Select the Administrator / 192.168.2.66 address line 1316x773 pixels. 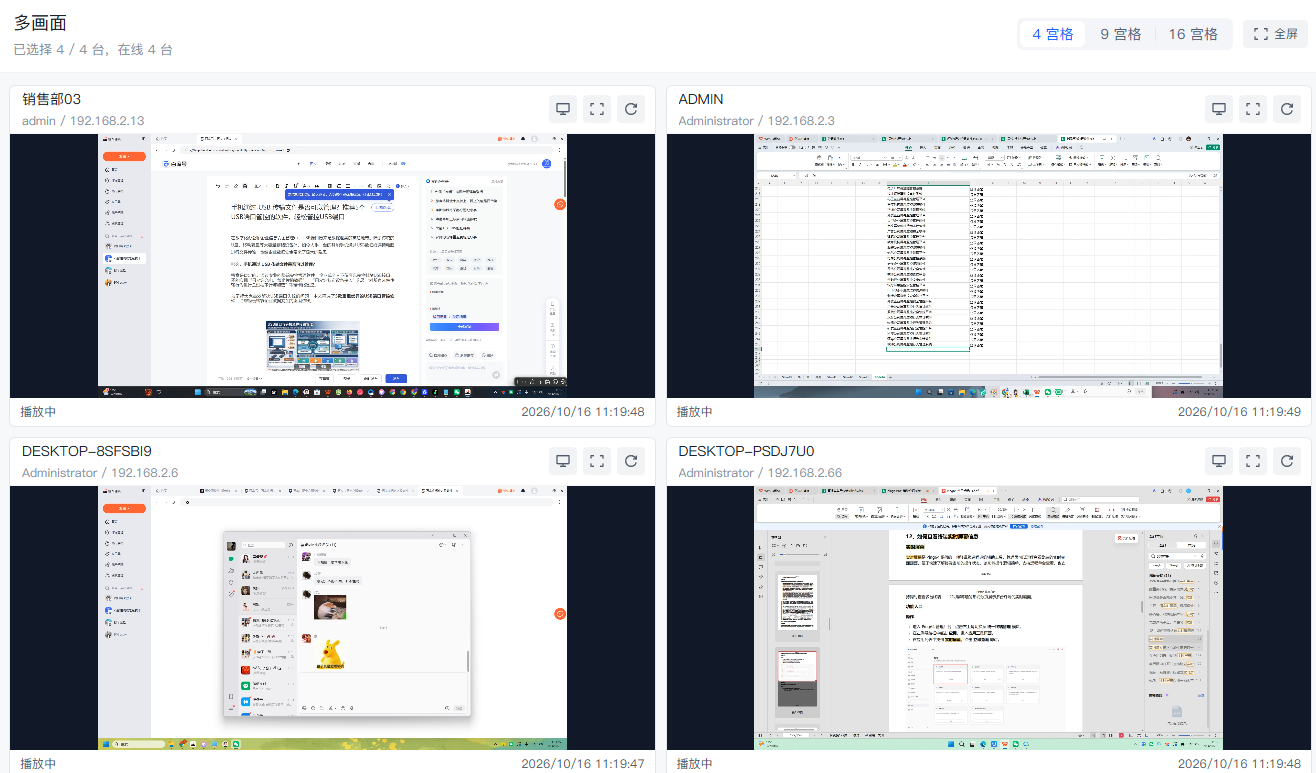760,473
